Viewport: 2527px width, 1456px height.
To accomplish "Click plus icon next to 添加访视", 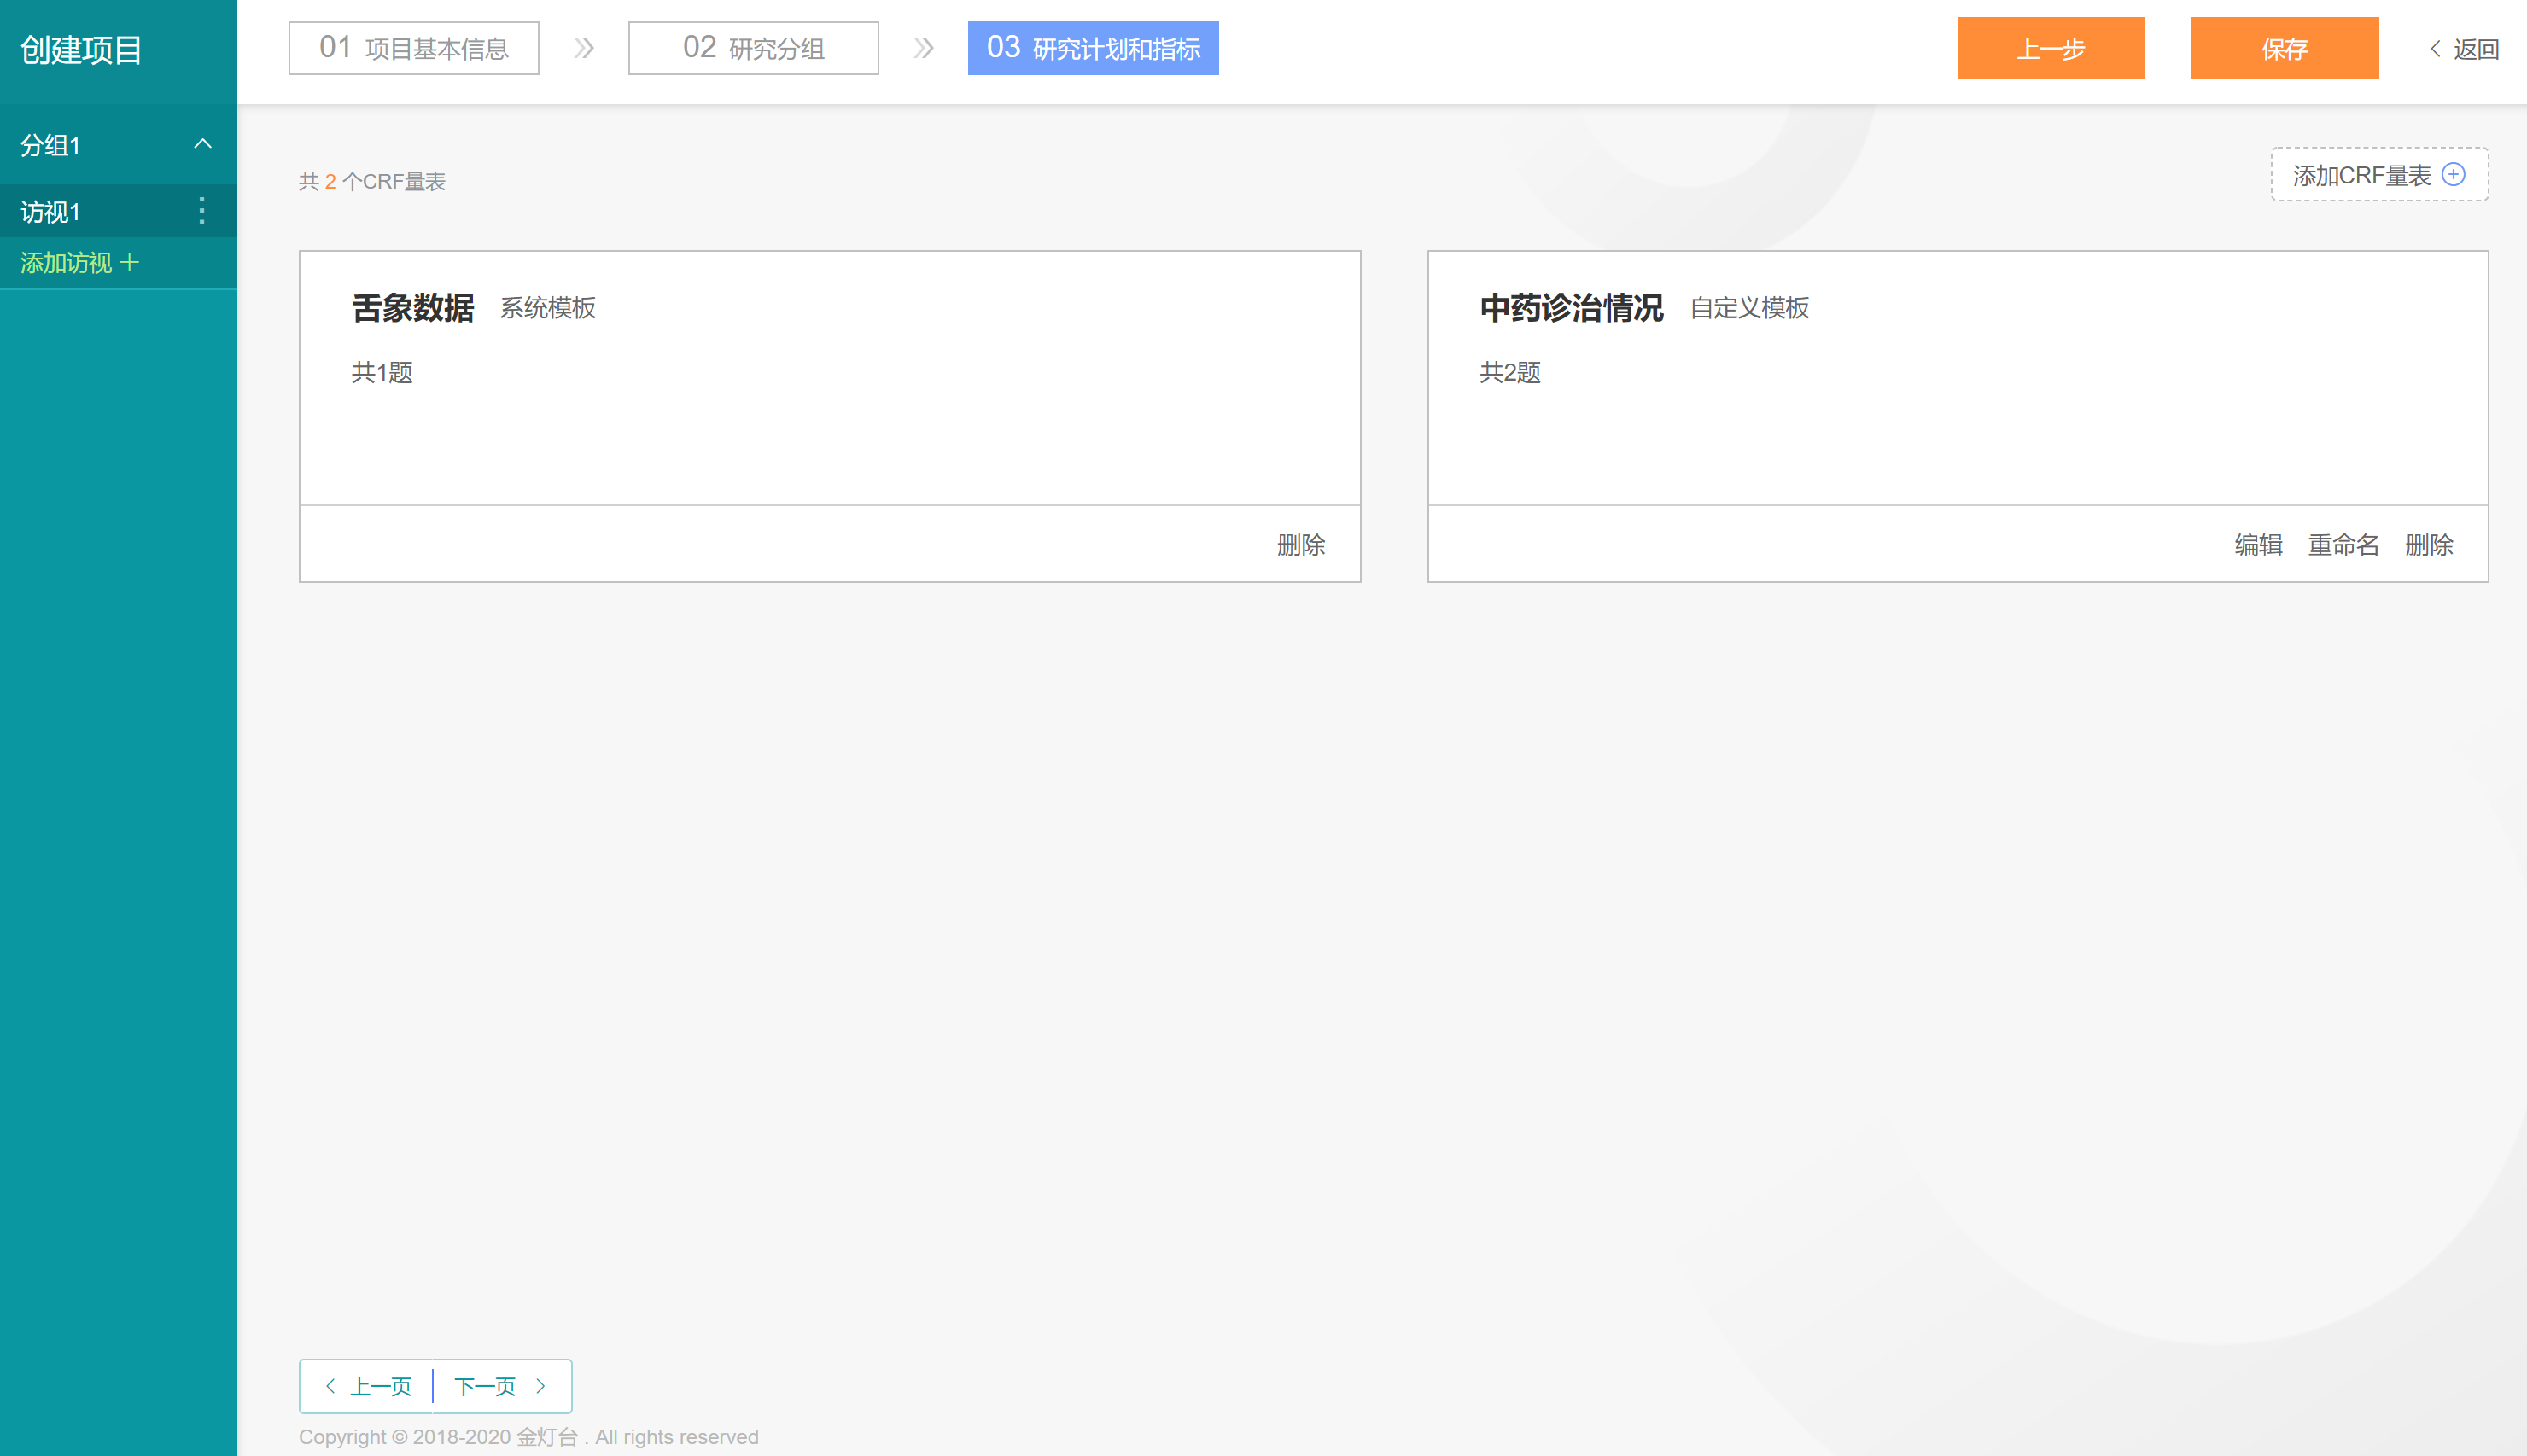I will tap(130, 263).
